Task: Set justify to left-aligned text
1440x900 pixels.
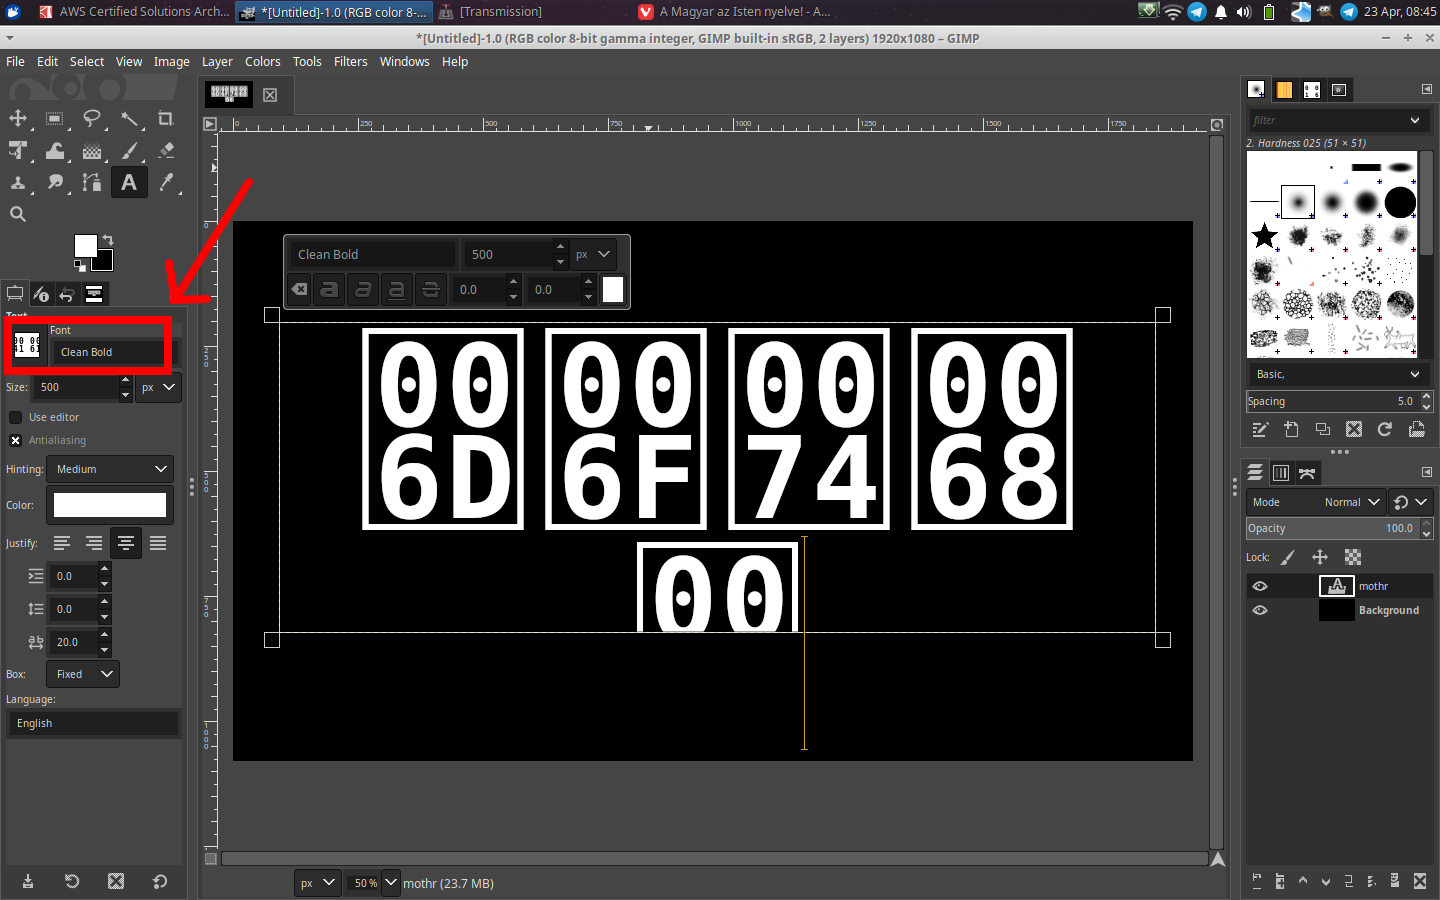Action: pyautogui.click(x=62, y=543)
